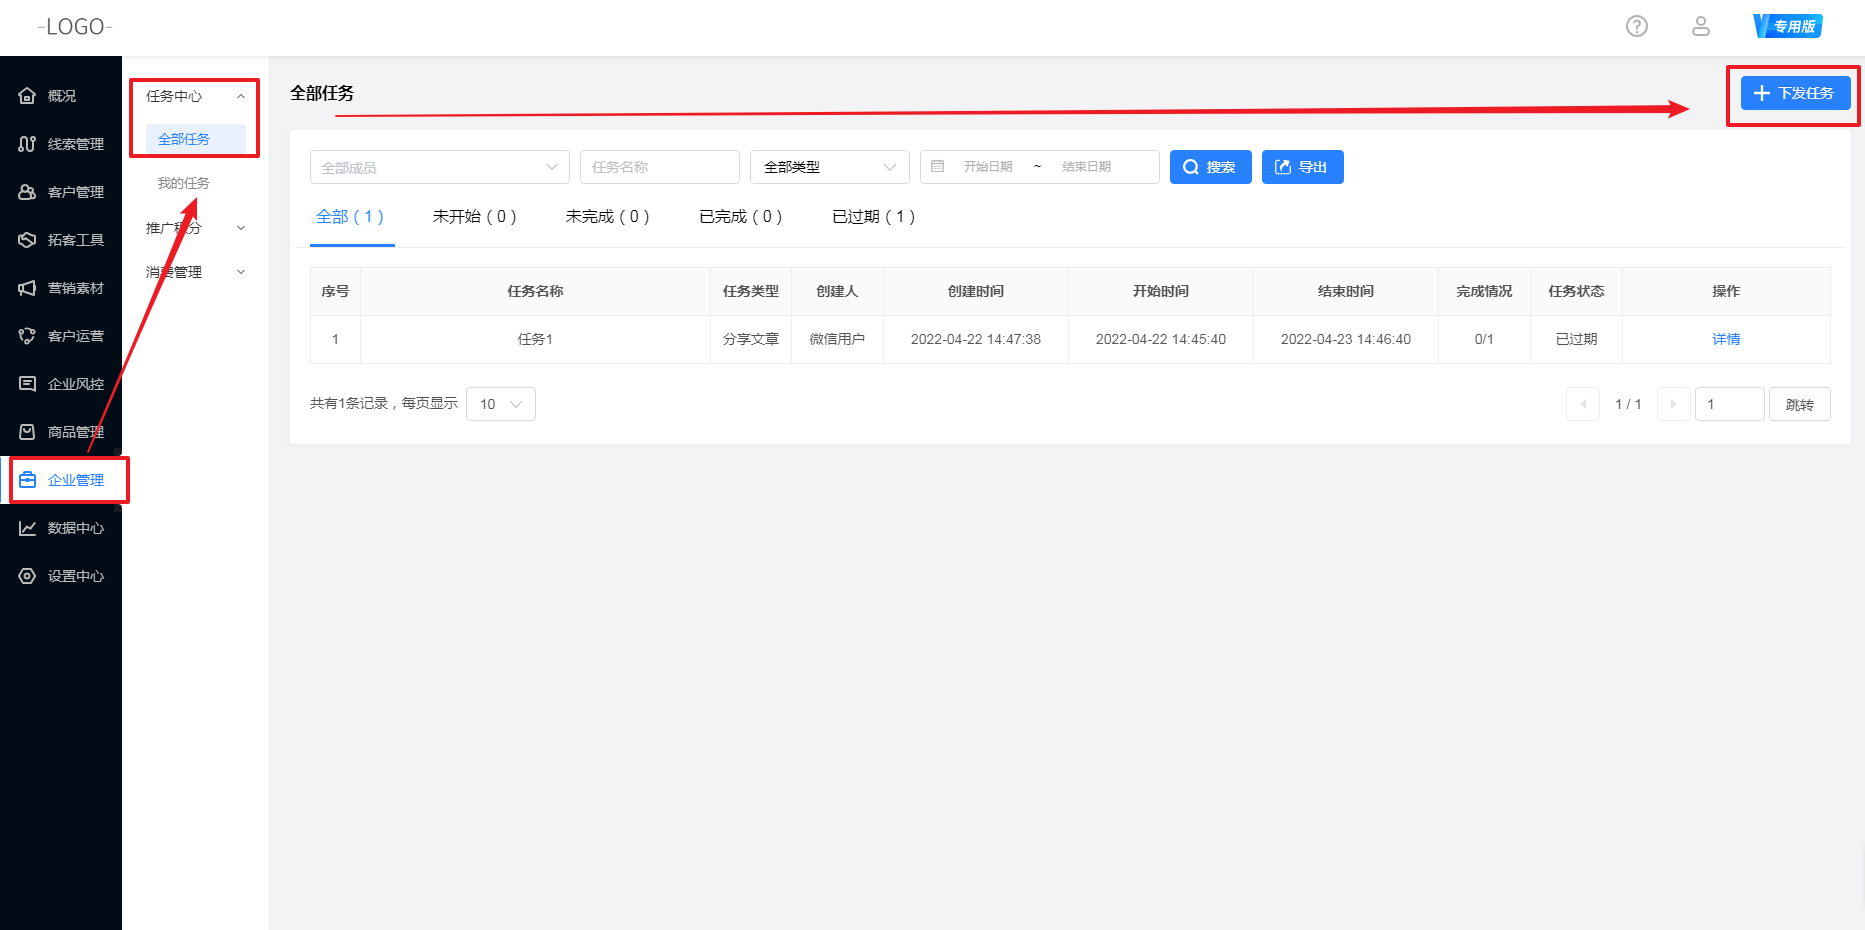The height and width of the screenshot is (930, 1865).
Task: Click the 任务名称 input field
Action: click(x=659, y=167)
